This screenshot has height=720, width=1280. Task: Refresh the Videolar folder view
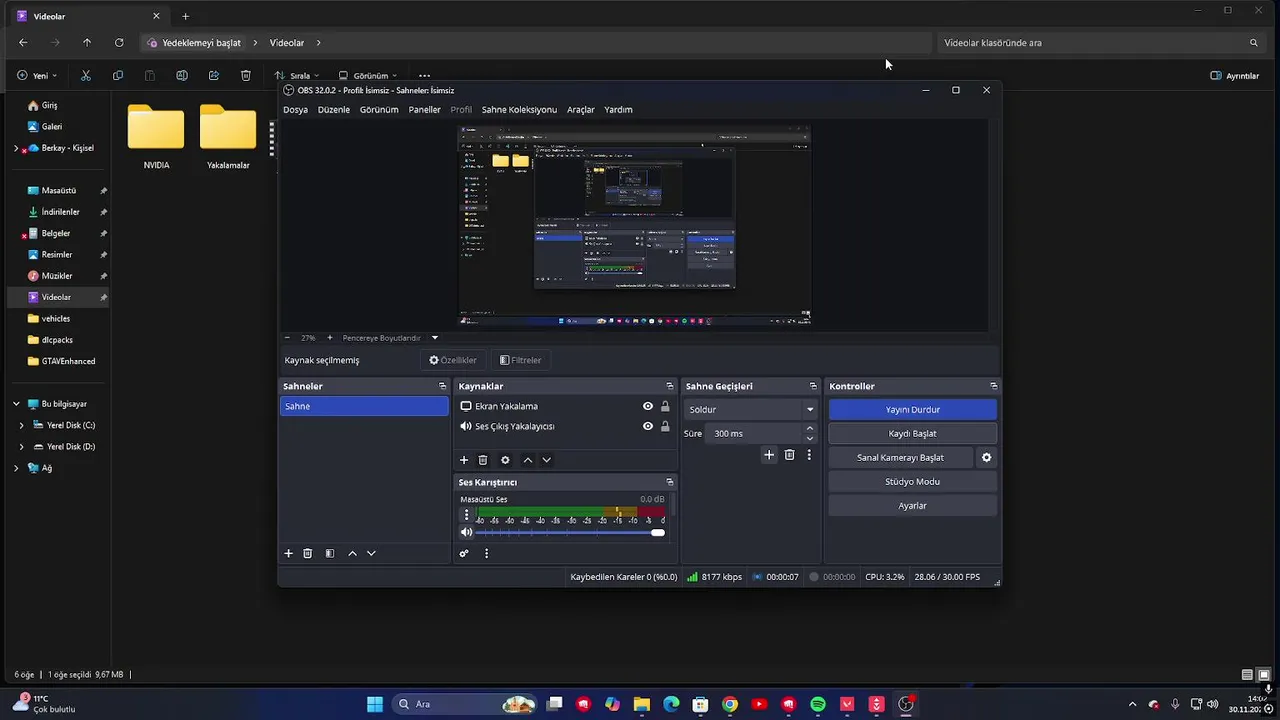click(119, 43)
